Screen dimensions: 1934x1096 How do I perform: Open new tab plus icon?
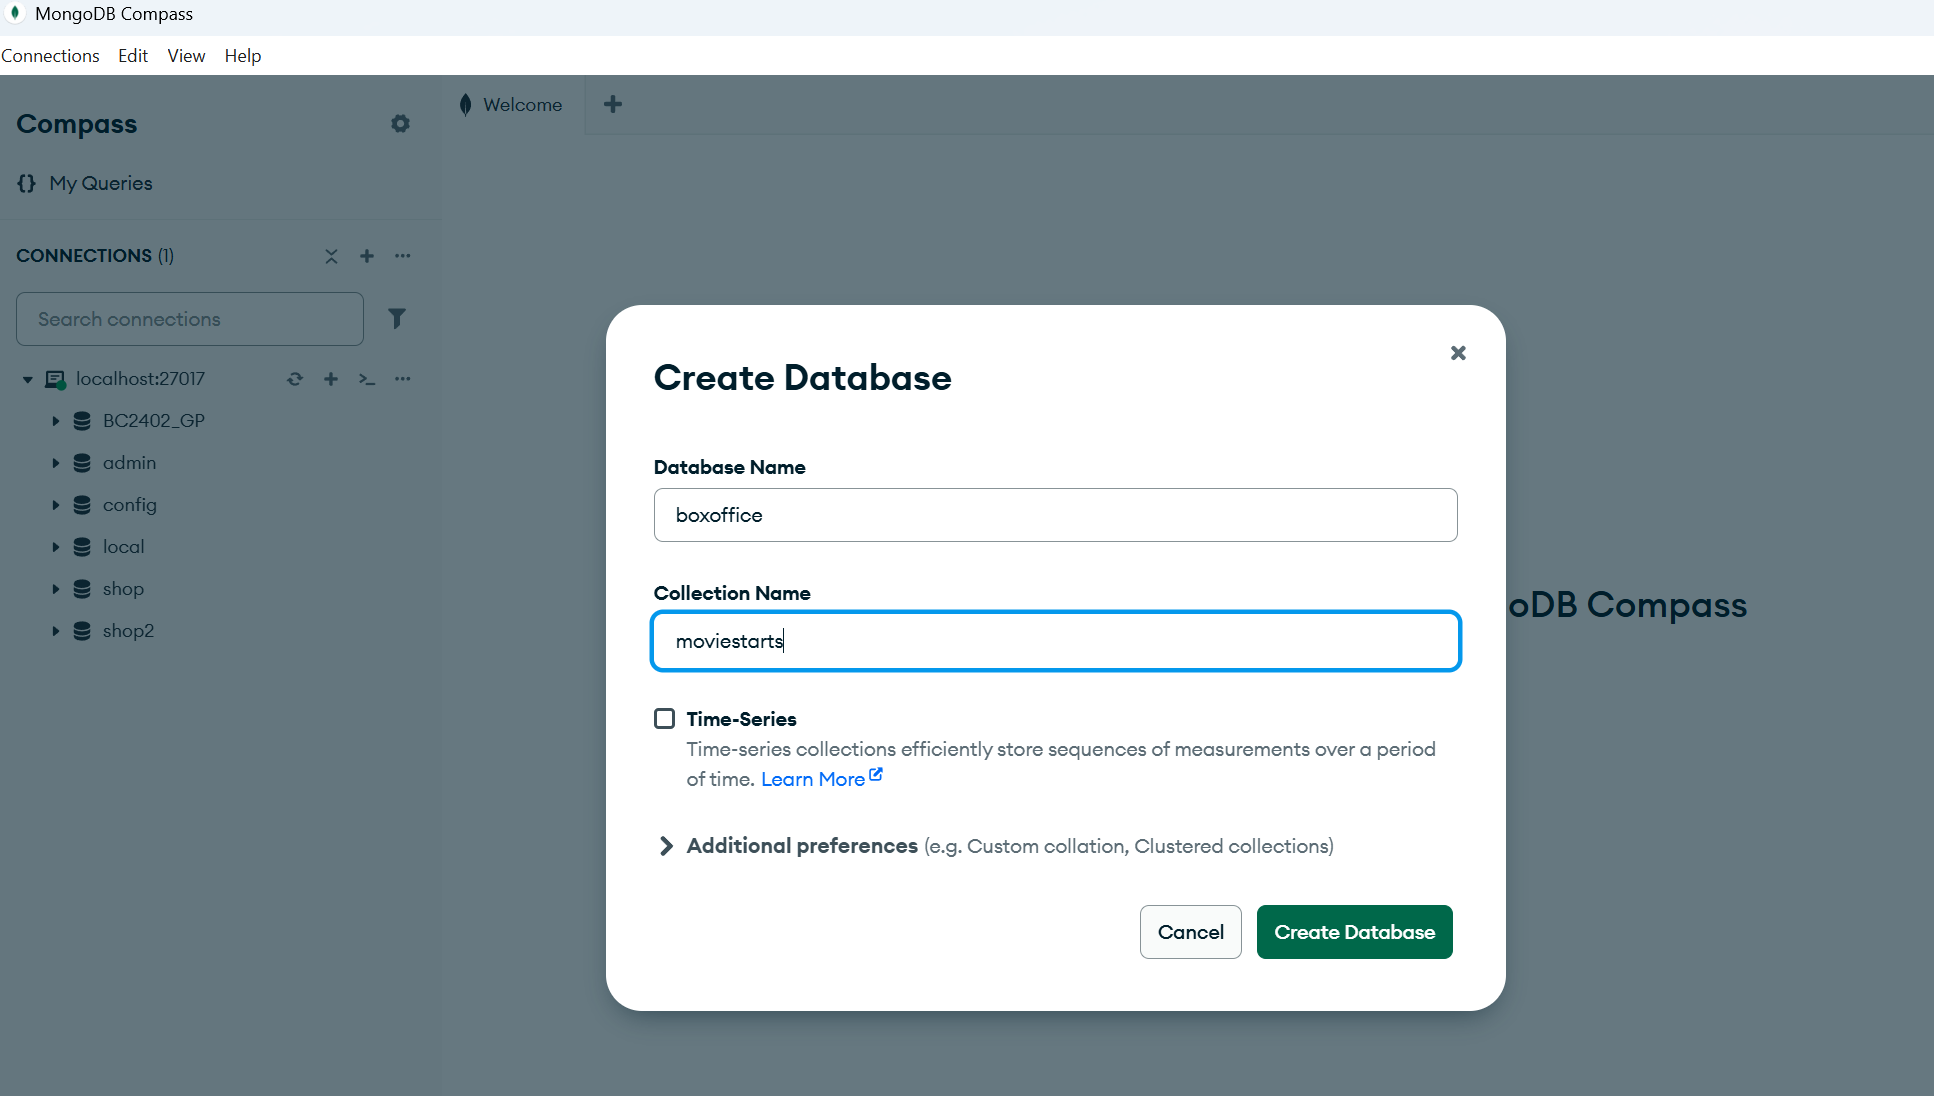(613, 104)
